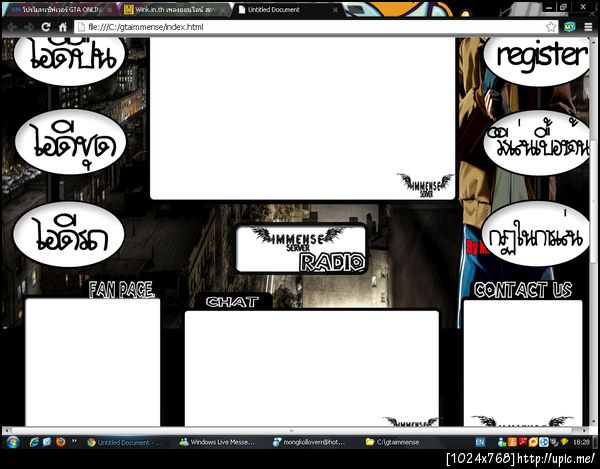Click the browser reload icon
This screenshot has width=600, height=469.
pyautogui.click(x=46, y=27)
